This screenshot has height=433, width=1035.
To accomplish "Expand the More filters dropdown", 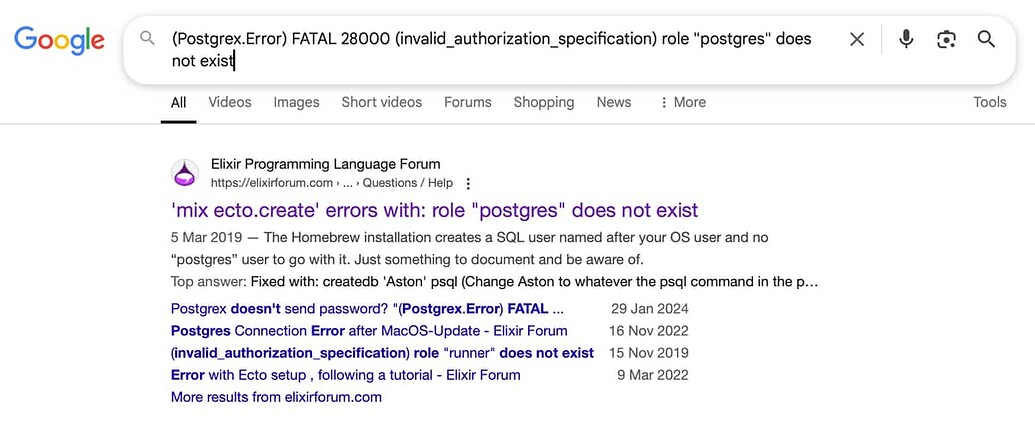I will [x=683, y=102].
